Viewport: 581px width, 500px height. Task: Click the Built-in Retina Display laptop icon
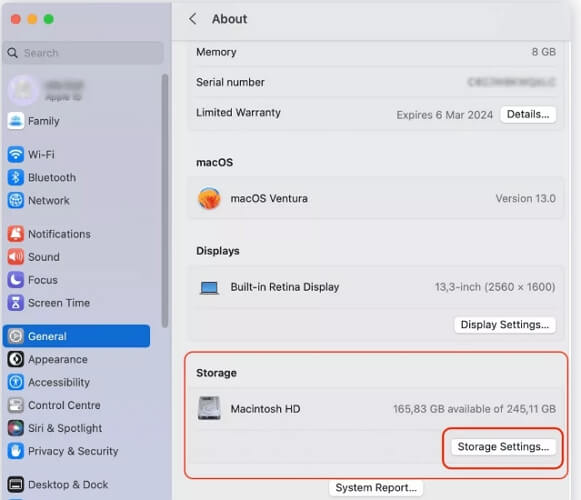[x=209, y=288]
